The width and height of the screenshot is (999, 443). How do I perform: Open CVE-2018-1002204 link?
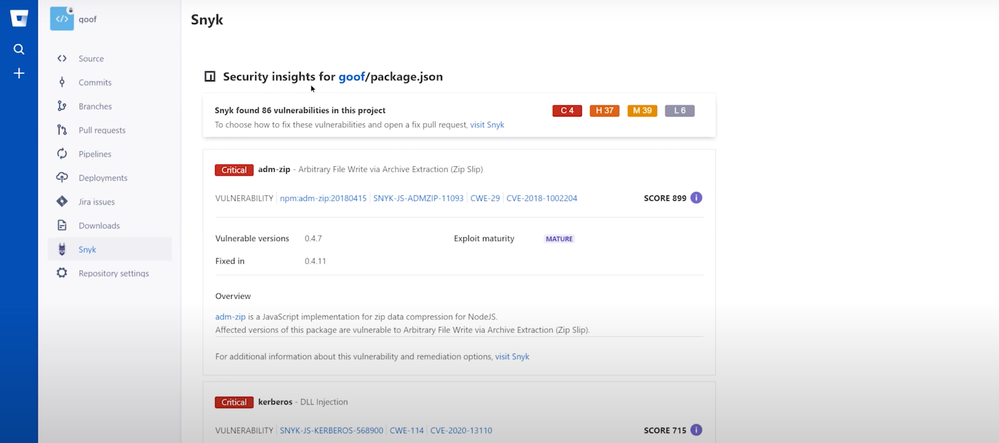[542, 198]
